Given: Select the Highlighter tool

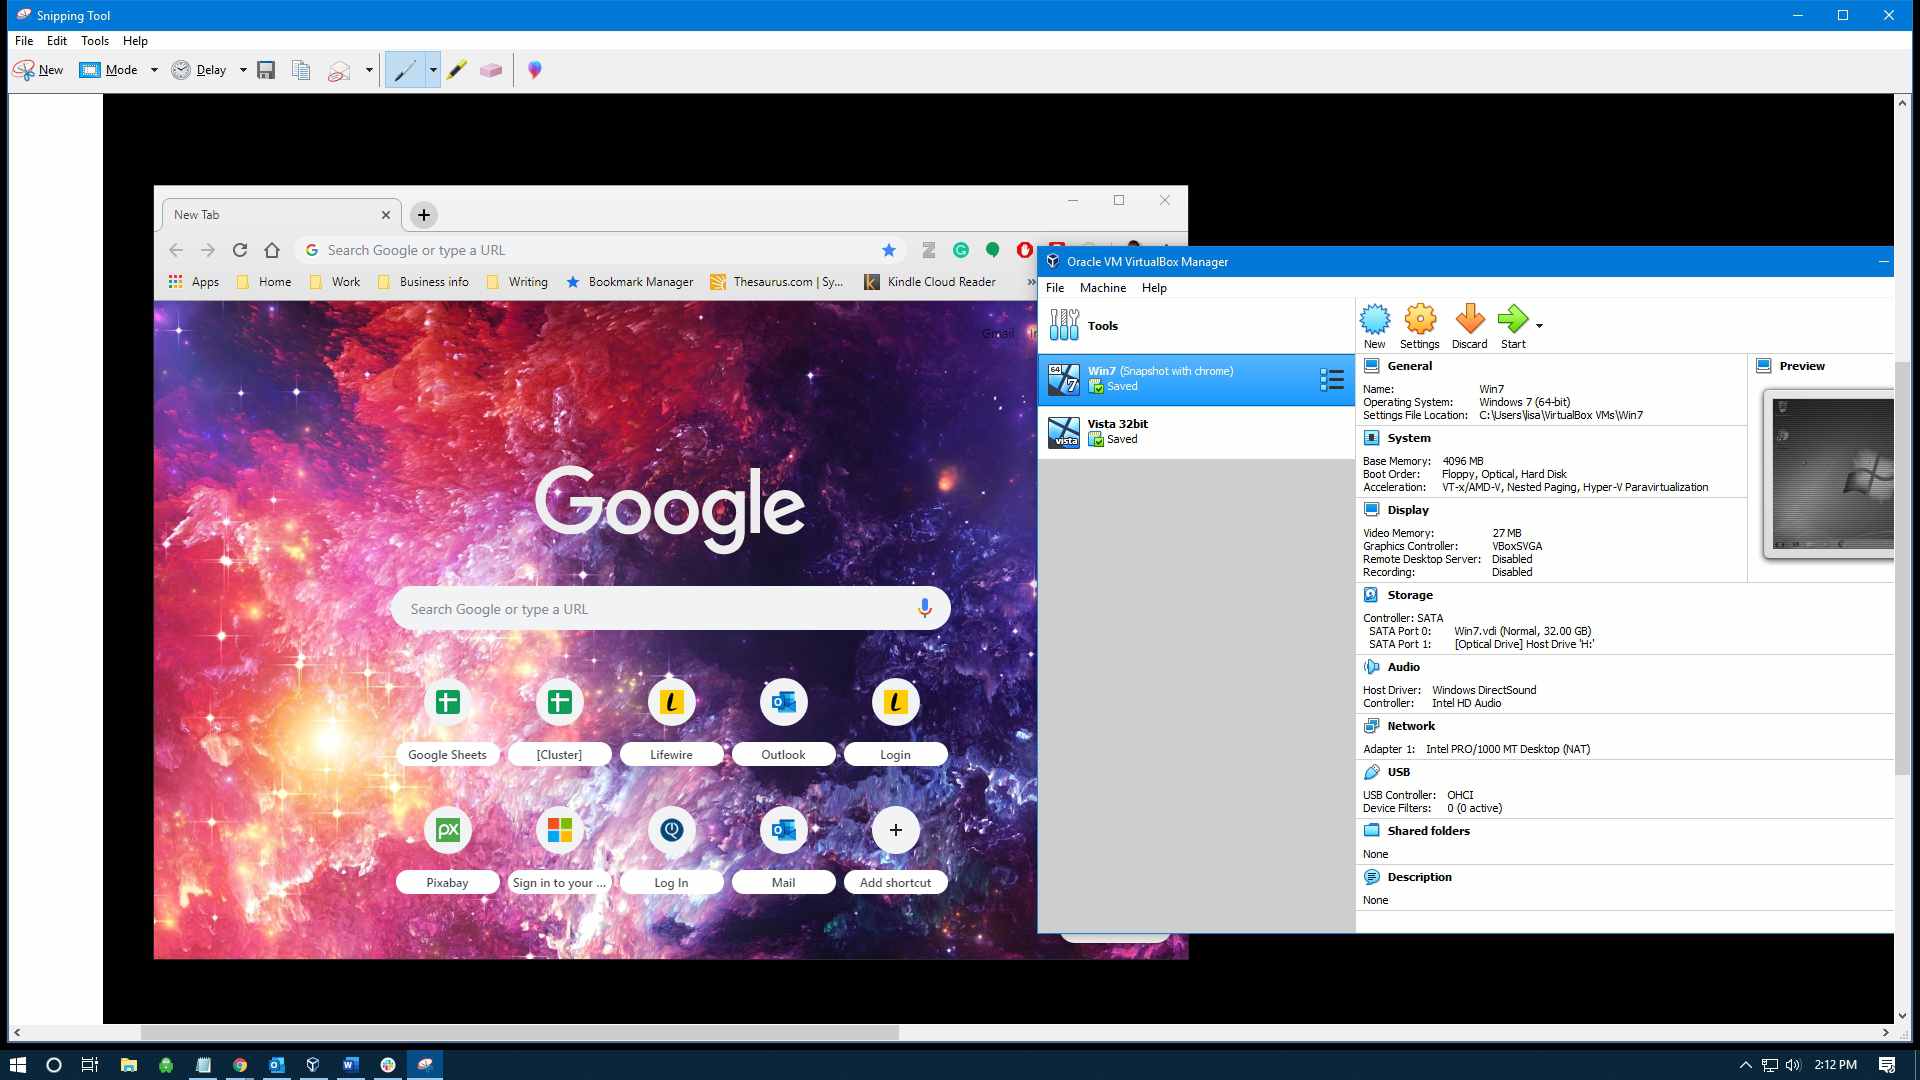Looking at the screenshot, I should point(457,70).
